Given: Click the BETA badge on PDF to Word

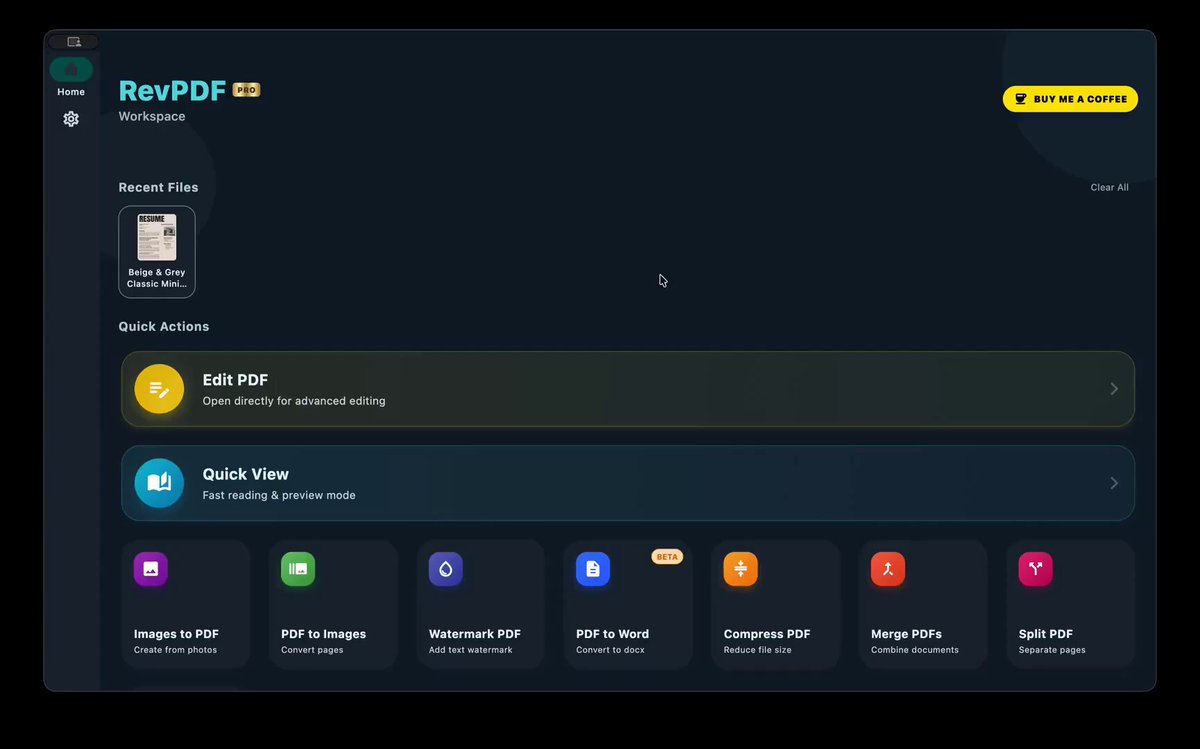Looking at the screenshot, I should (x=667, y=557).
